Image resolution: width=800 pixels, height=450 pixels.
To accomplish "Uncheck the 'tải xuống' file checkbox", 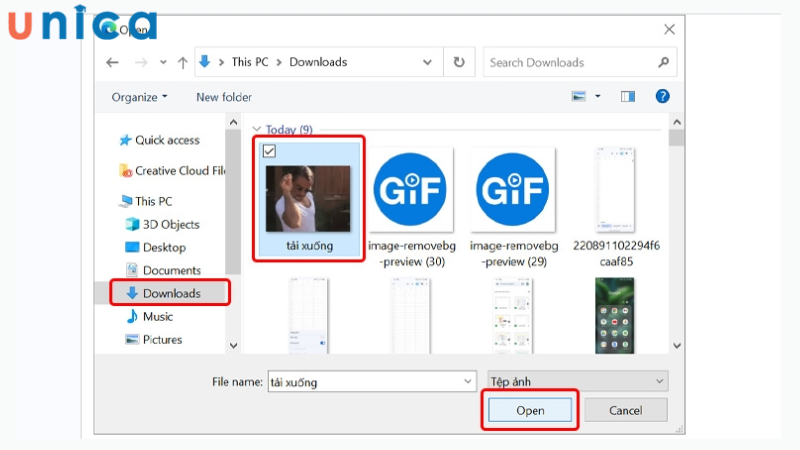I will [x=269, y=151].
